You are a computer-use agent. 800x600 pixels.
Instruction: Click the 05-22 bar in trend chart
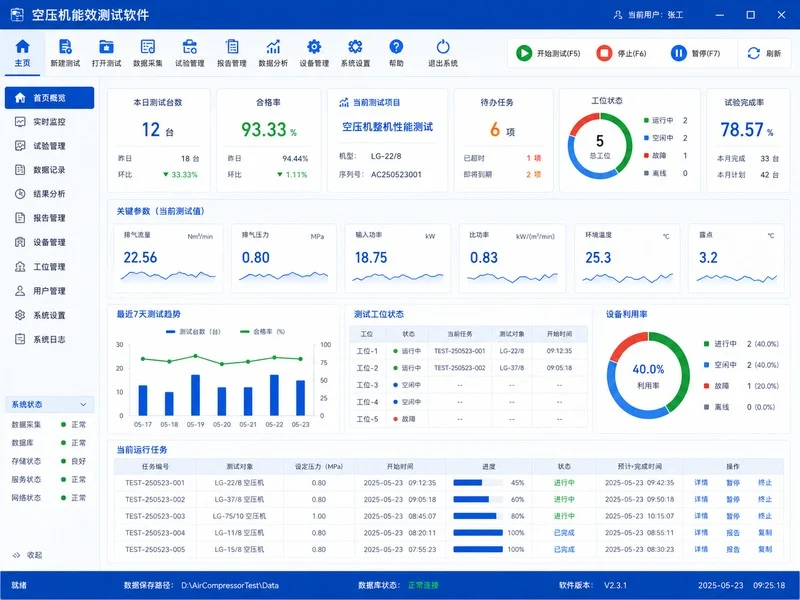pos(274,395)
